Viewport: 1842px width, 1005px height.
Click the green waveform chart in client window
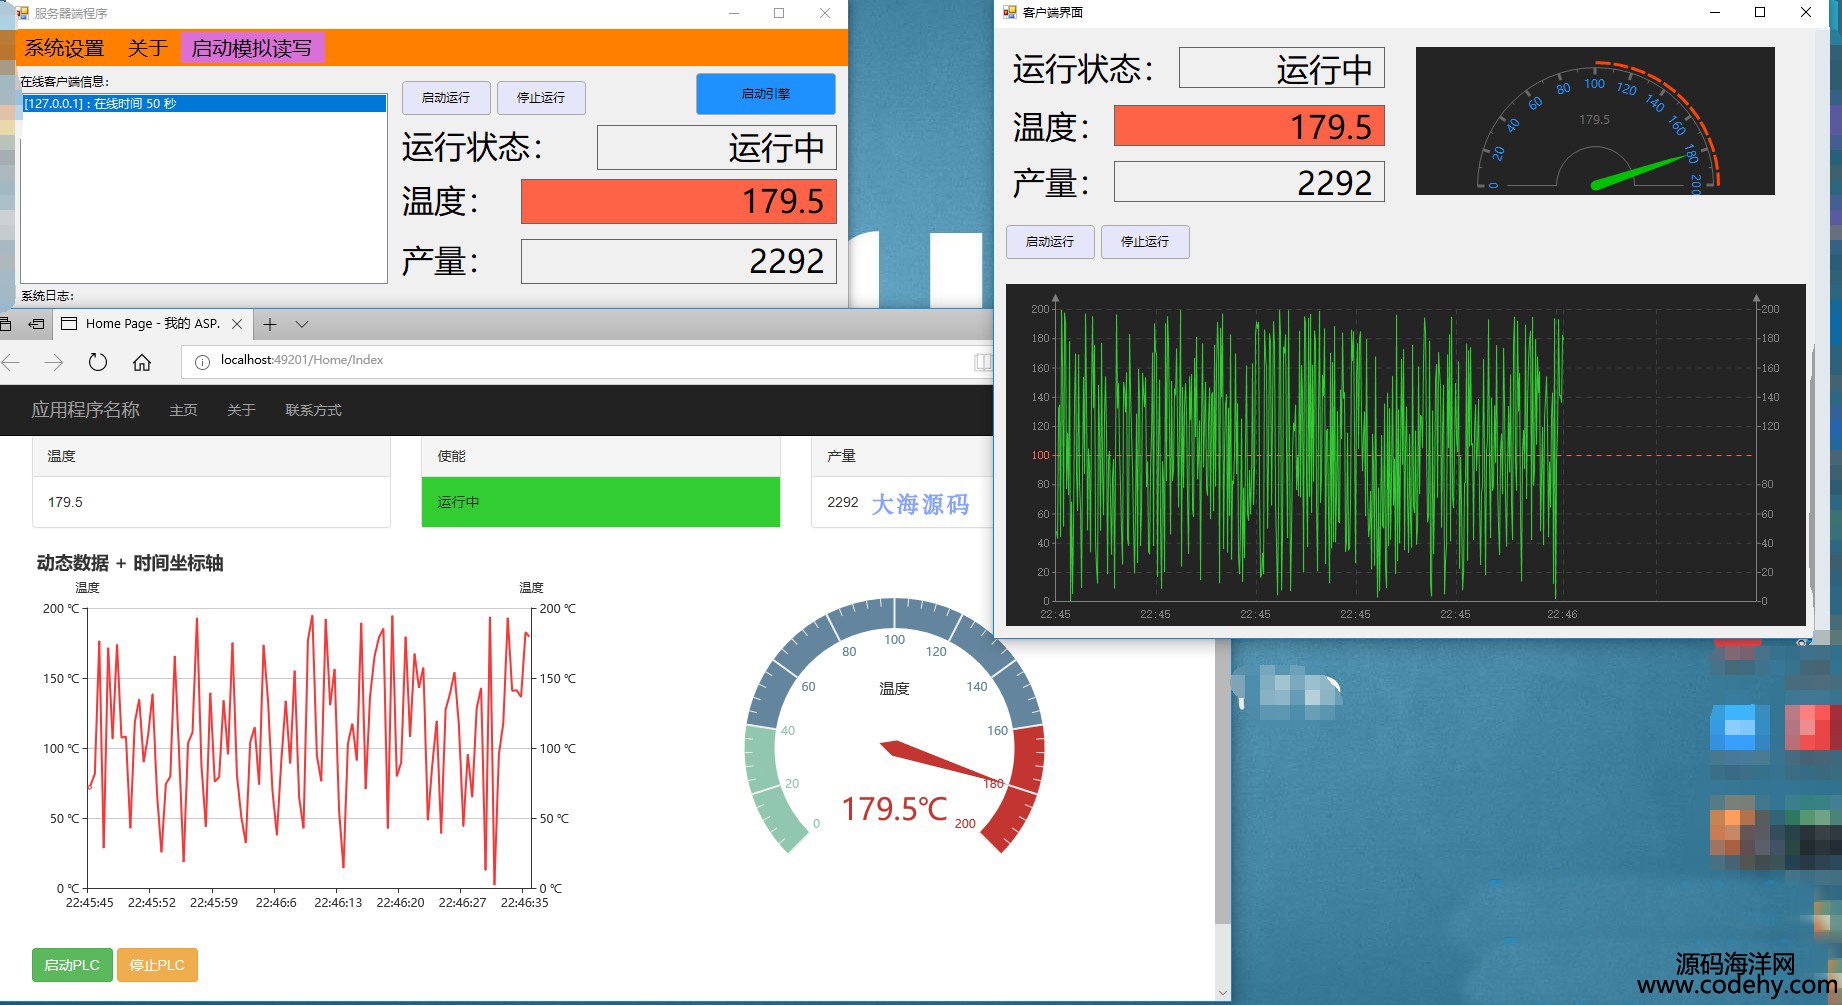(1405, 455)
